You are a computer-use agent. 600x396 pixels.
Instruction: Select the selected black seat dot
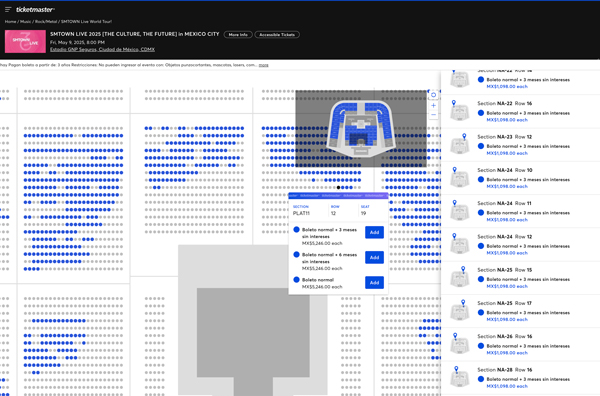pyautogui.click(x=338, y=187)
